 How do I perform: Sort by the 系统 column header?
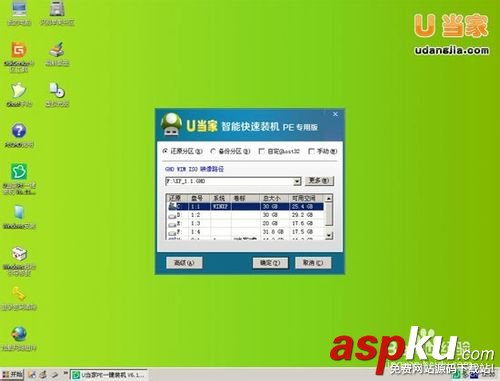[221, 198]
